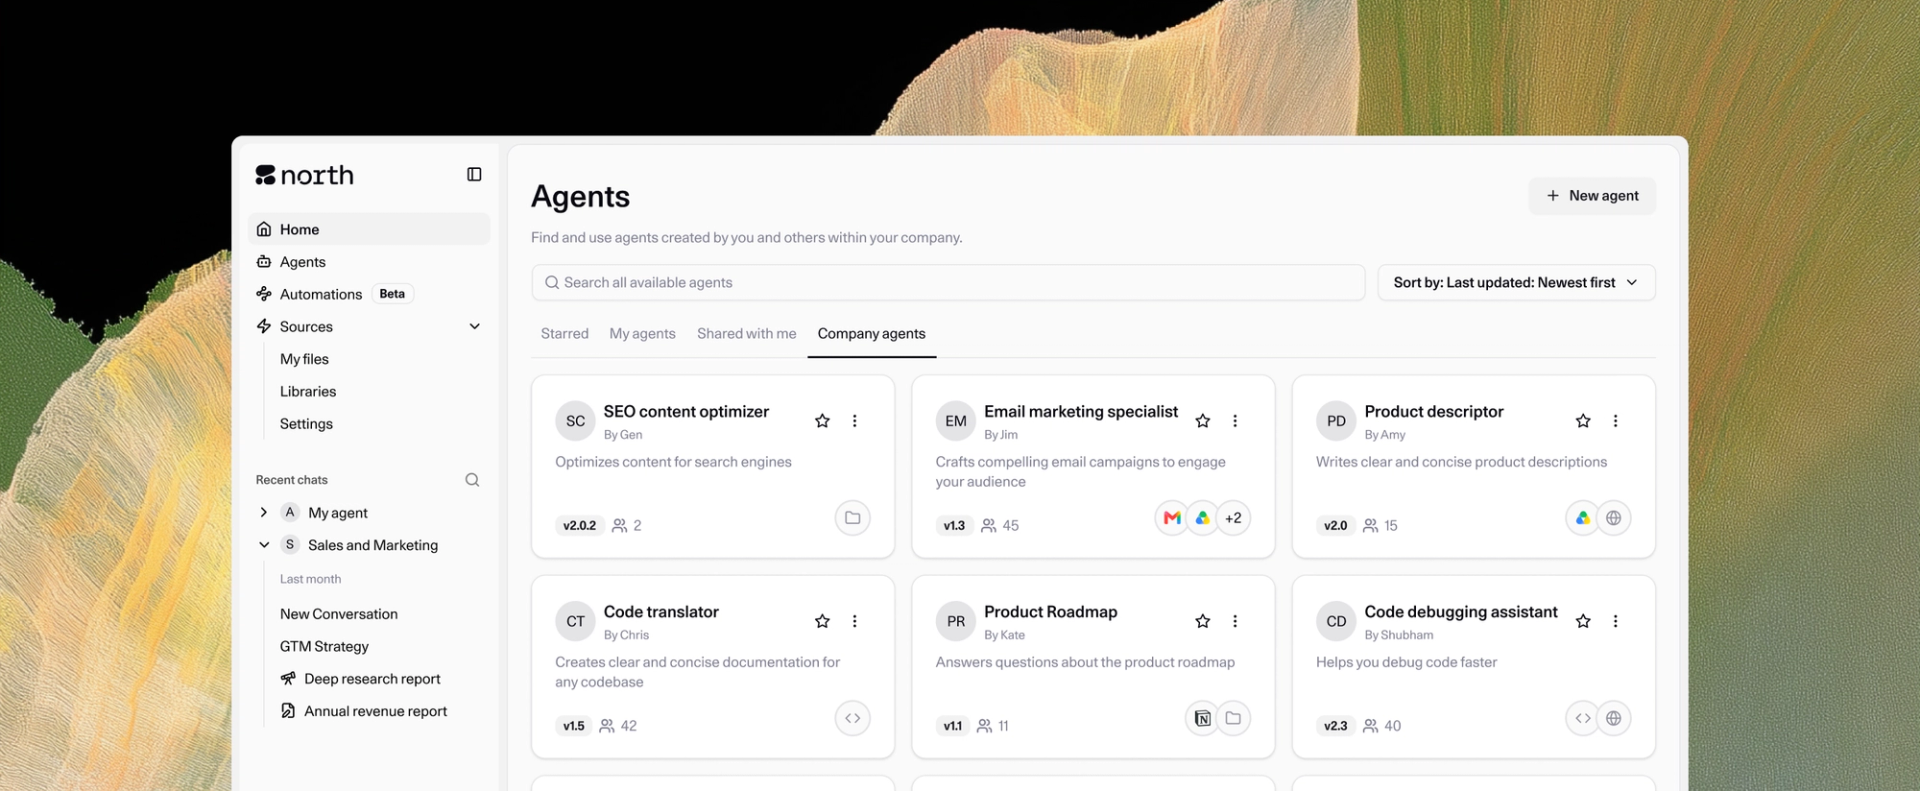The image size is (1920, 791).
Task: Select the Company agents tab
Action: [x=872, y=334]
